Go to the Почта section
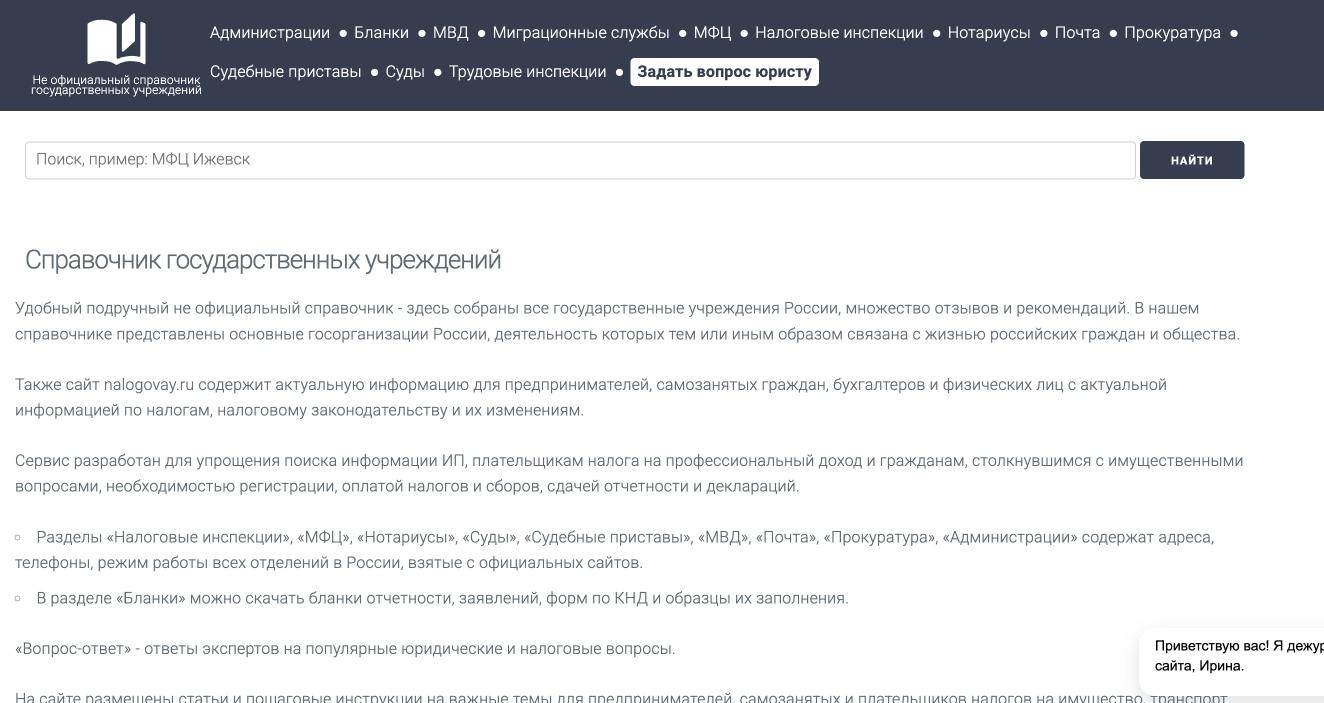 tap(1077, 33)
